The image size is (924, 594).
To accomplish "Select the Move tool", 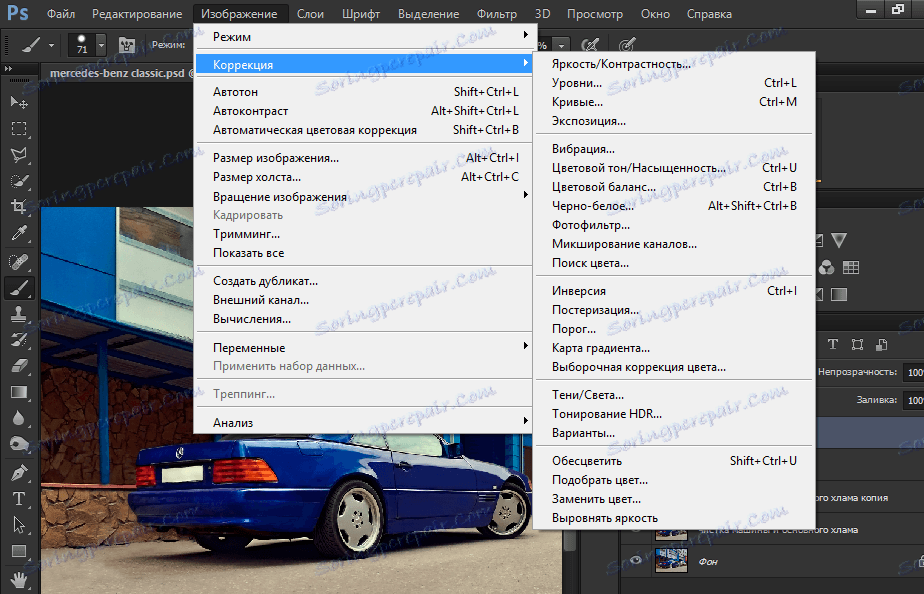I will click(x=19, y=102).
